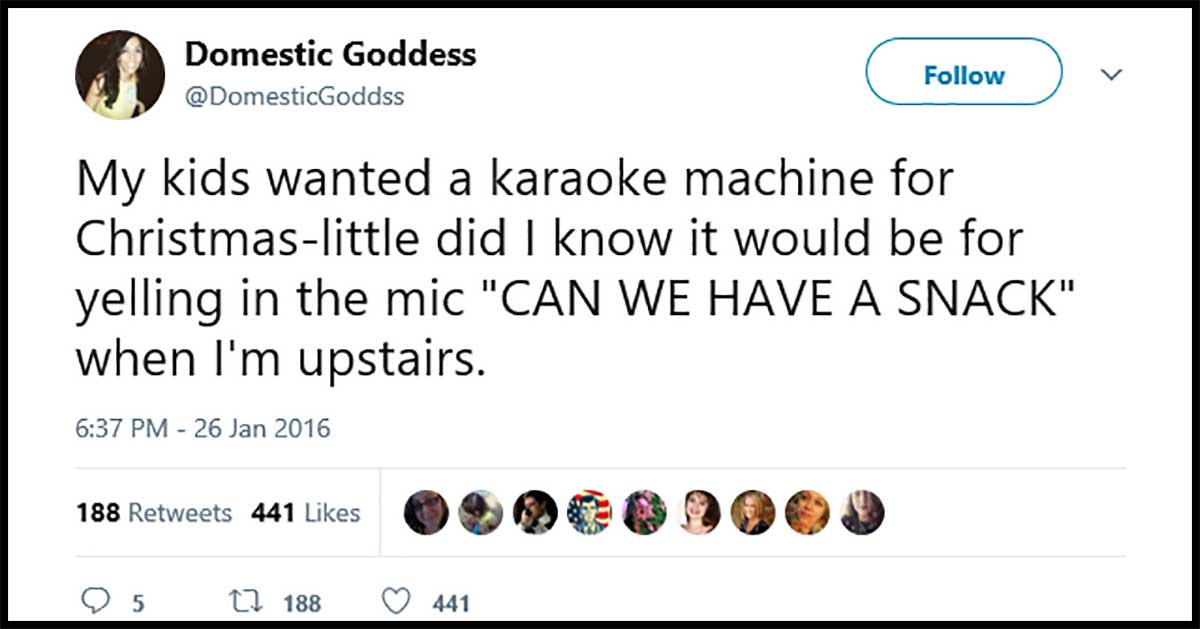Like the tweet with the heart icon
The width and height of the screenshot is (1200, 629).
pyautogui.click(x=399, y=602)
